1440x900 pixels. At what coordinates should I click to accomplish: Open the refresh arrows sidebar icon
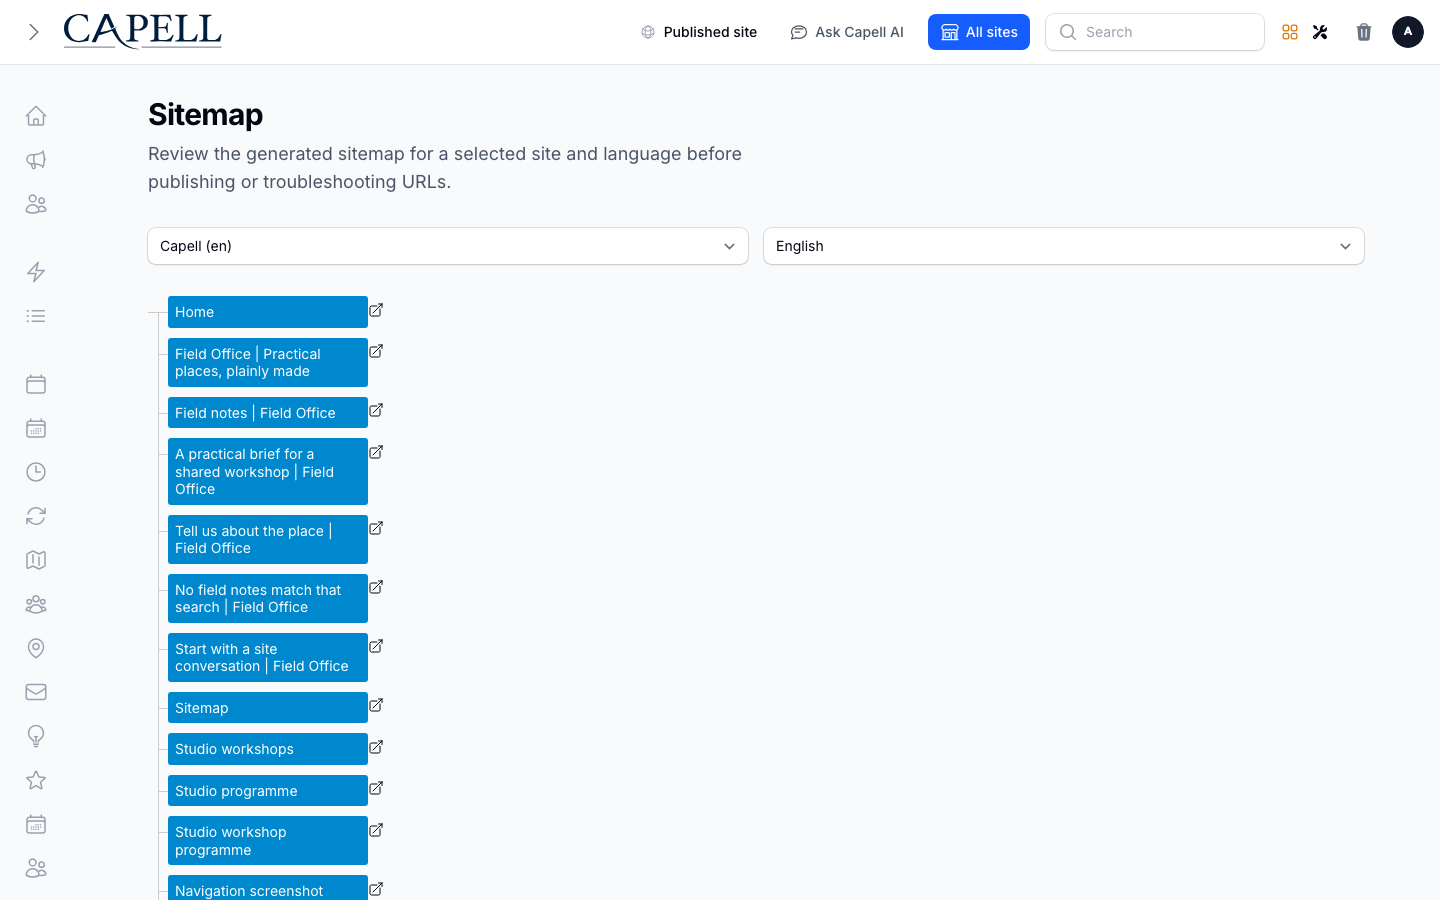click(36, 516)
